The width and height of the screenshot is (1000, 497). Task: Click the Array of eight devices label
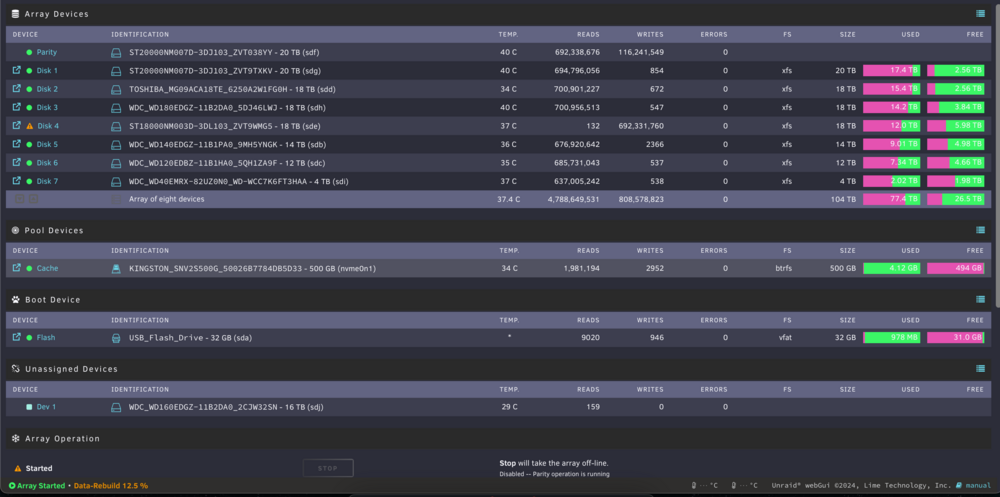click(x=166, y=199)
